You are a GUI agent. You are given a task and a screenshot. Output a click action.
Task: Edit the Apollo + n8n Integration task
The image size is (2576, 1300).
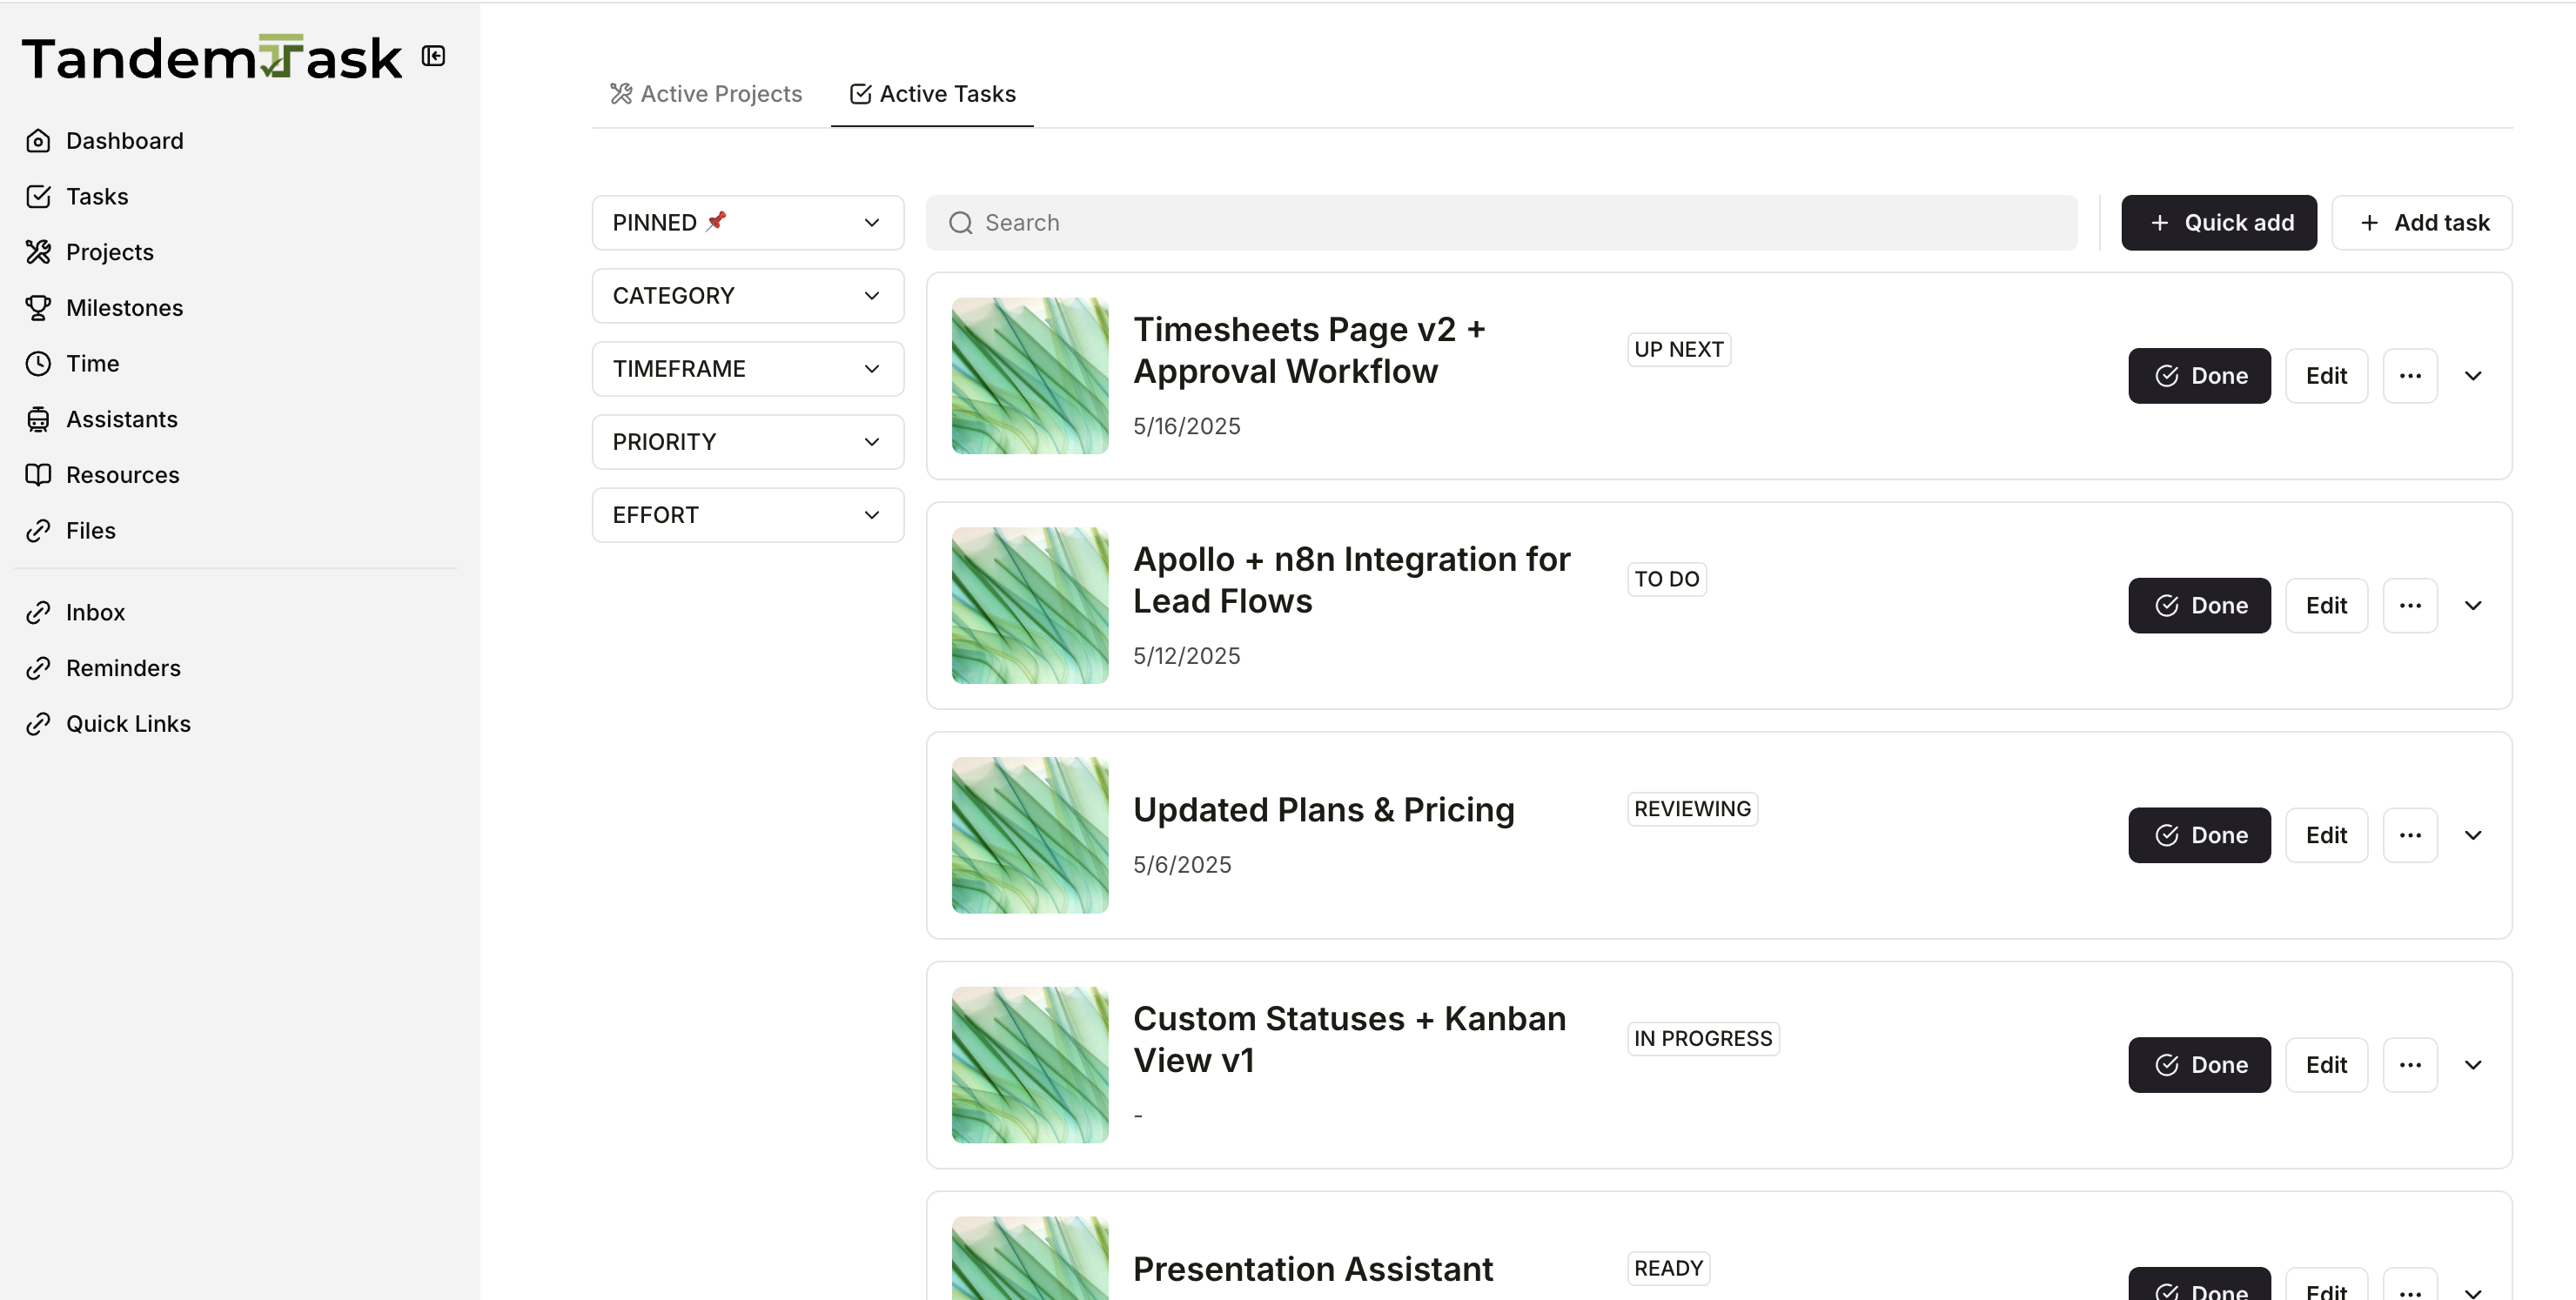[2326, 606]
